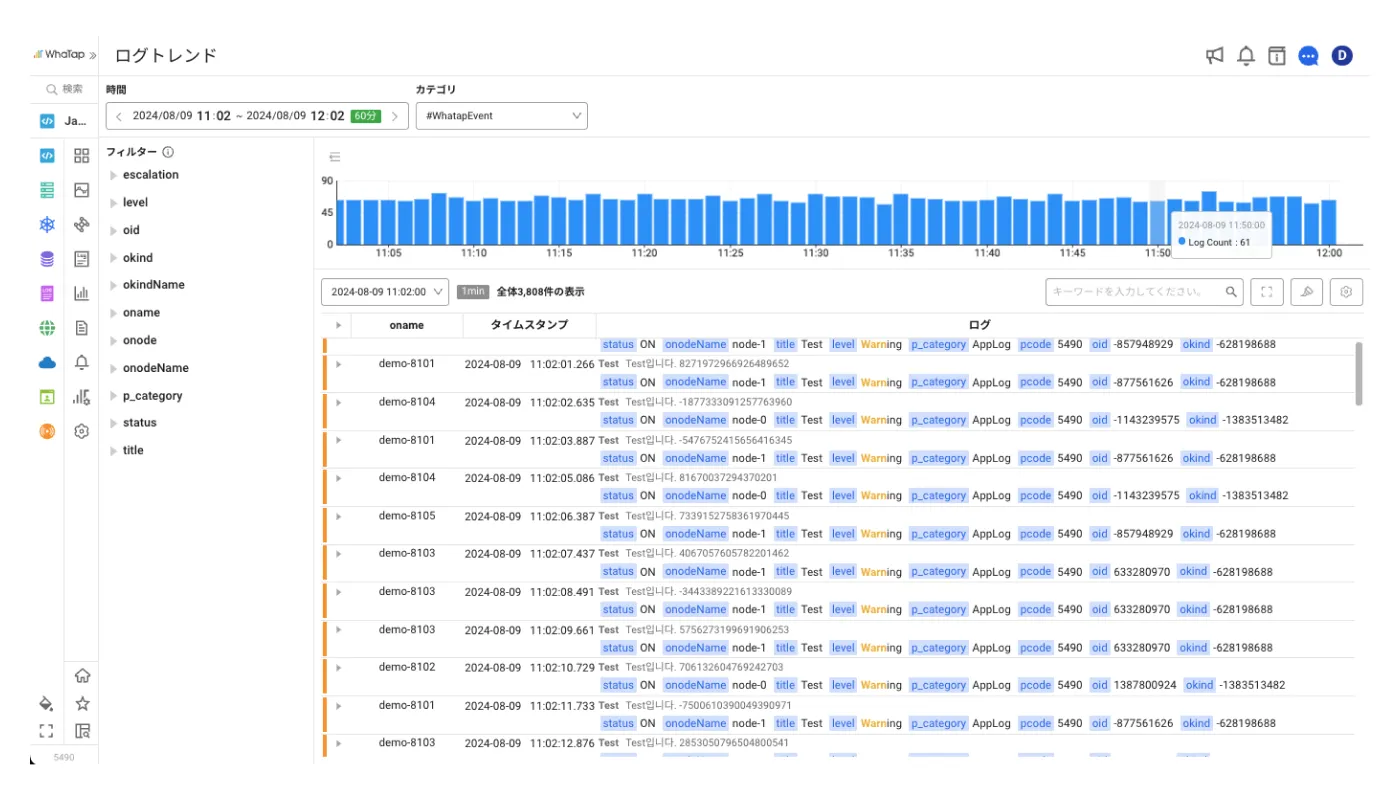Click the 1min interval badge
Viewport: 1400px width, 800px height.
click(x=473, y=292)
